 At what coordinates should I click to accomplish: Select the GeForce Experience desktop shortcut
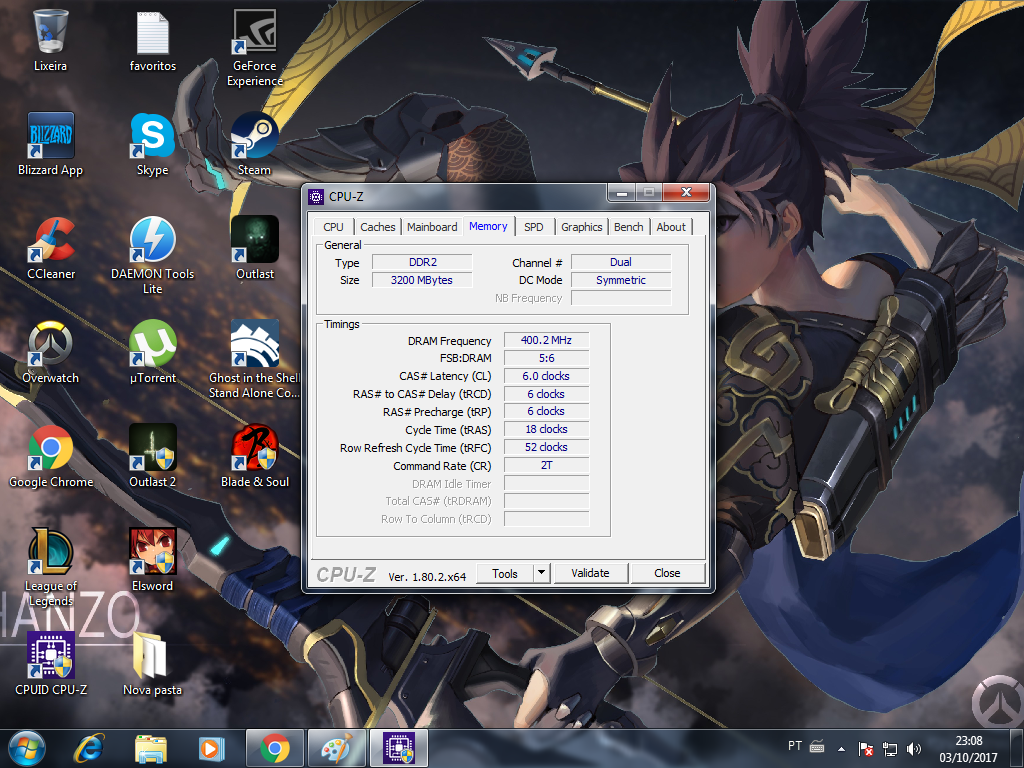pyautogui.click(x=255, y=48)
